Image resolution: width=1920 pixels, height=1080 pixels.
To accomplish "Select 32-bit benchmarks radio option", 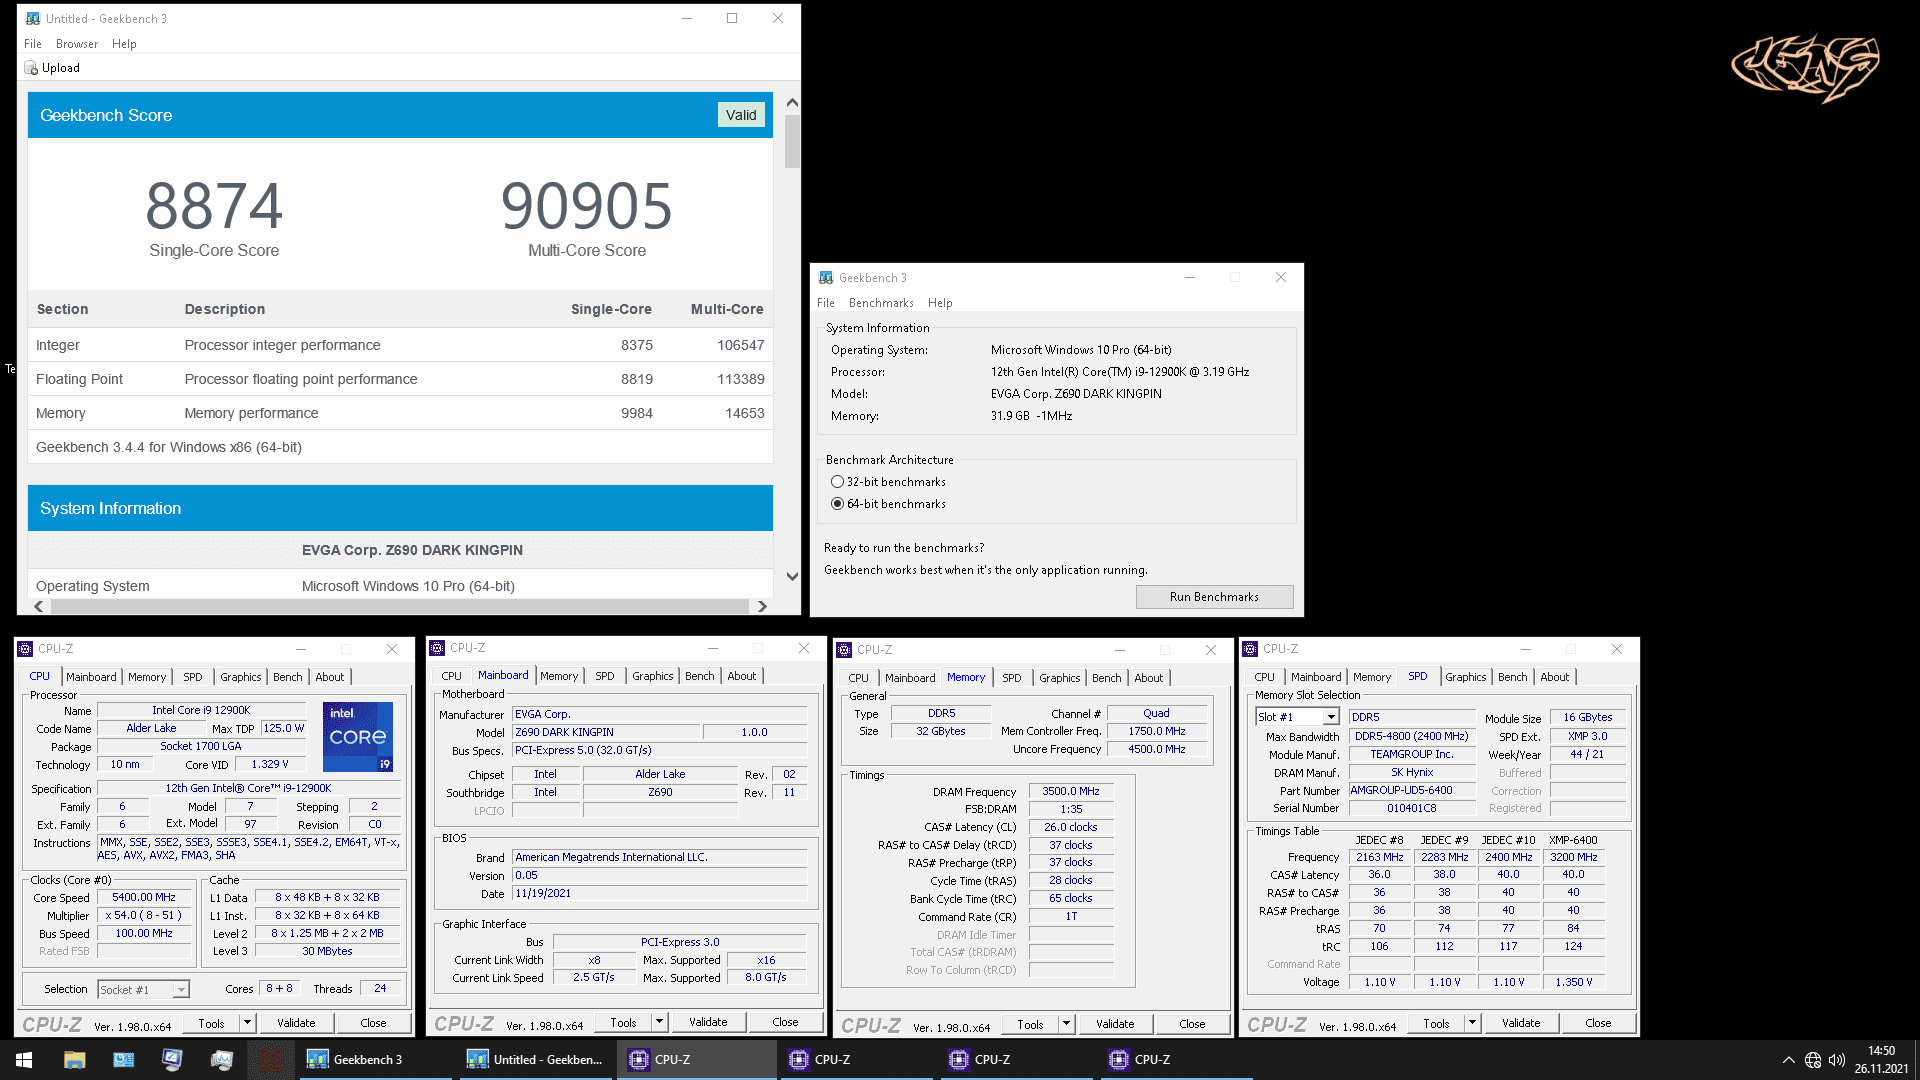I will 838,482.
